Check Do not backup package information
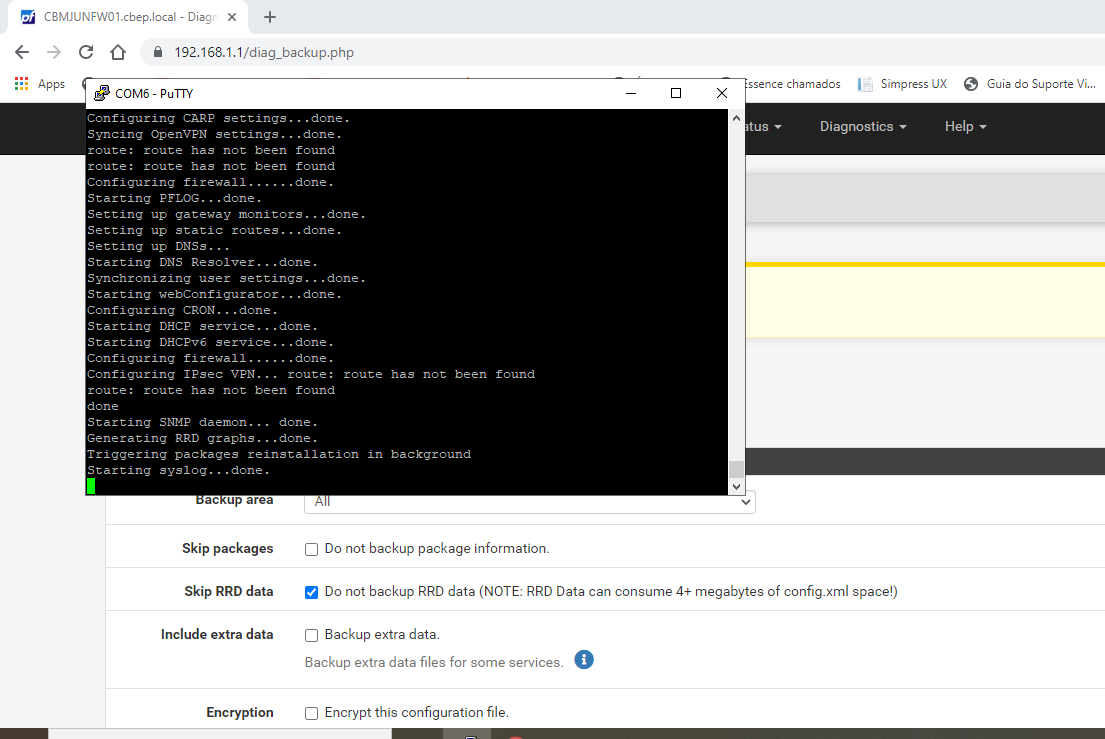Viewport: 1105px width, 739px height. [311, 549]
